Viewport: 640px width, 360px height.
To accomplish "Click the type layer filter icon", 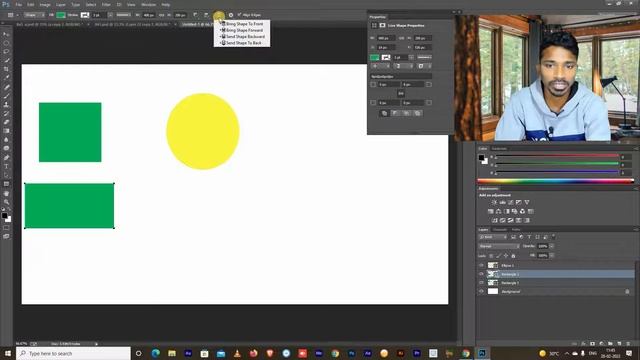I will point(529,237).
